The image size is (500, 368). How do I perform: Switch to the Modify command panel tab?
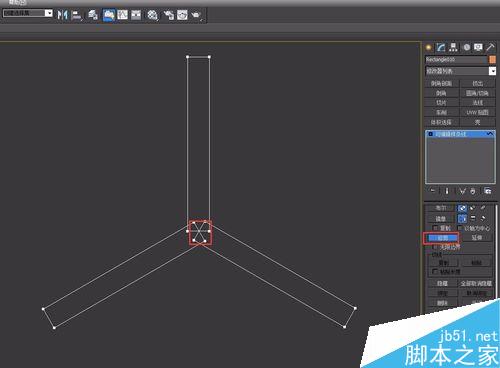coord(441,47)
